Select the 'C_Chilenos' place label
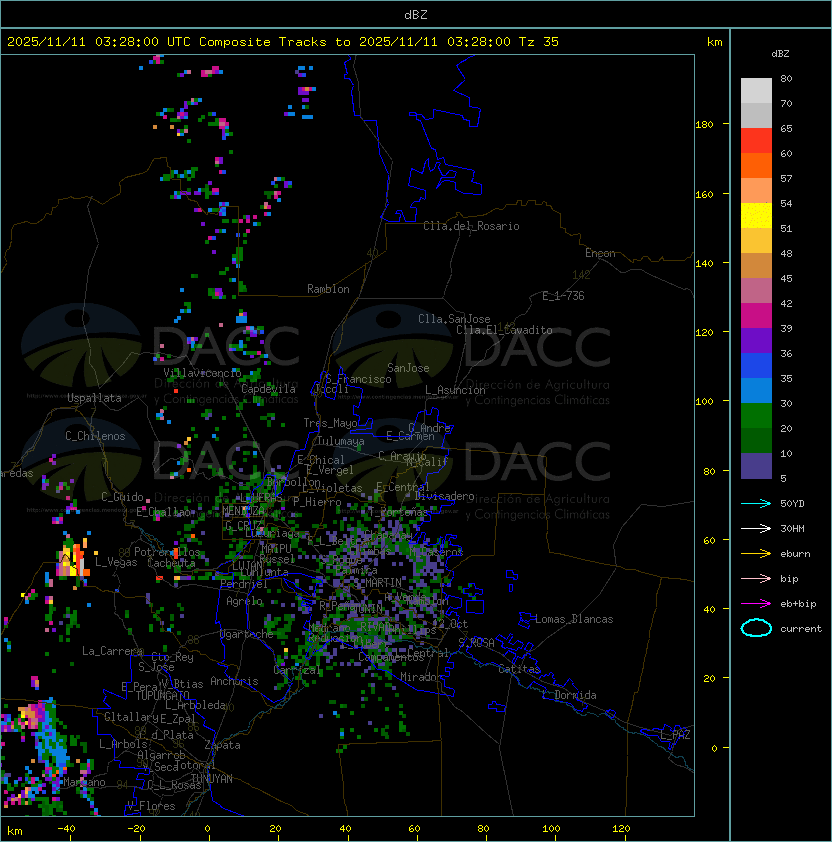Viewport: 832px width, 842px height. click(x=95, y=436)
